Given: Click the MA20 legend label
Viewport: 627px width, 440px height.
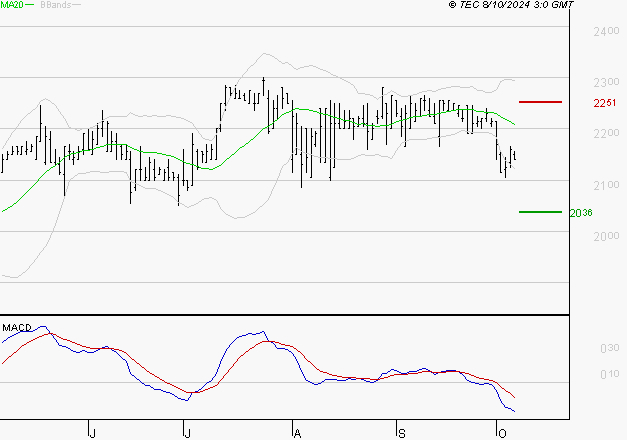Looking at the screenshot, I should pos(12,4).
